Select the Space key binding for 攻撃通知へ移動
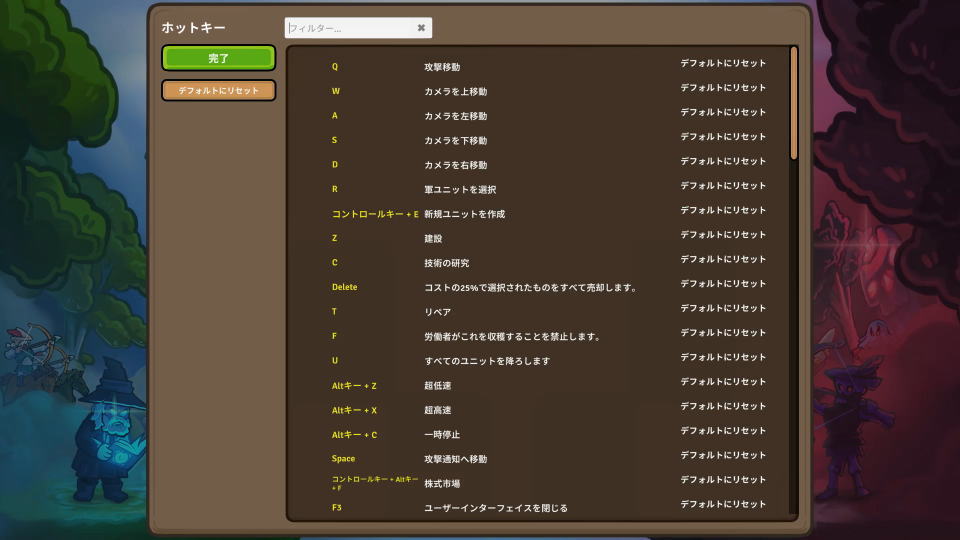Screen dimensions: 960x540 [343, 459]
